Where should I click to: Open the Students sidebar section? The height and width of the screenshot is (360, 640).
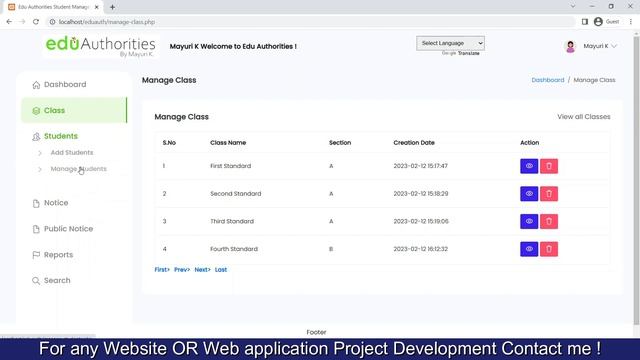60,136
